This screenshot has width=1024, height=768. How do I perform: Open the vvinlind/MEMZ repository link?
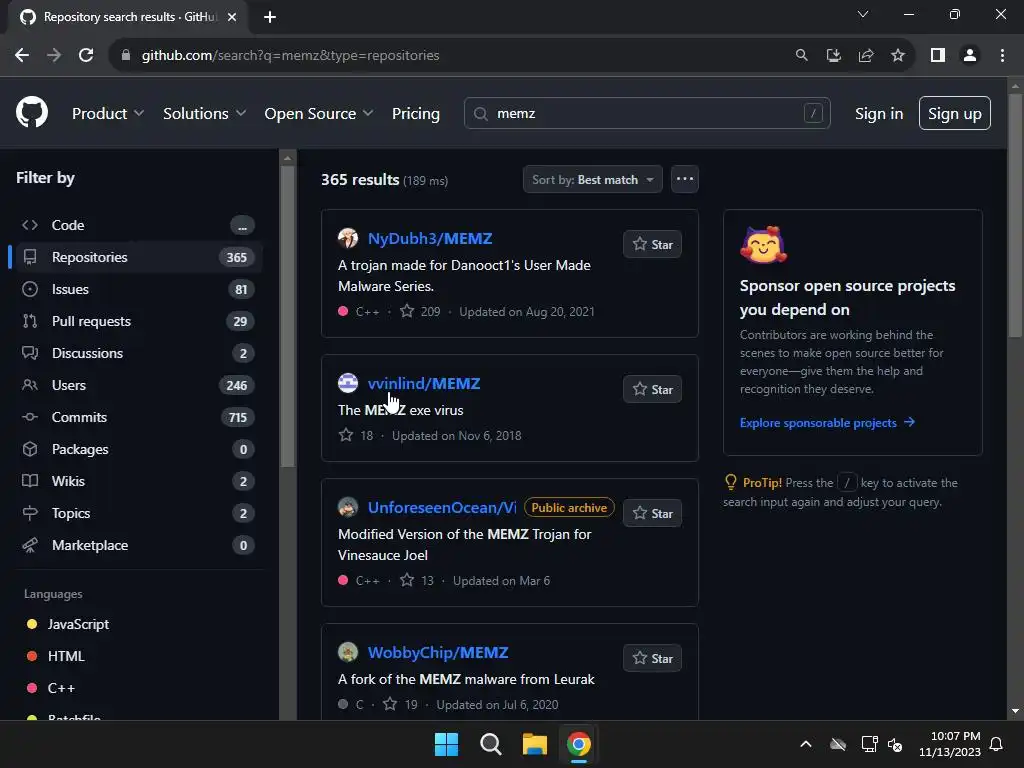point(424,383)
